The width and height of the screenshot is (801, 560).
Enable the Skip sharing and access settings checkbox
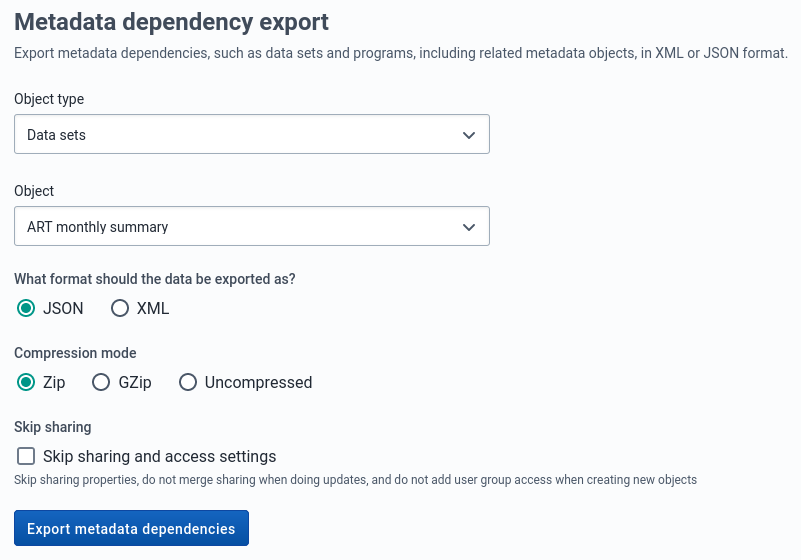tap(27, 456)
